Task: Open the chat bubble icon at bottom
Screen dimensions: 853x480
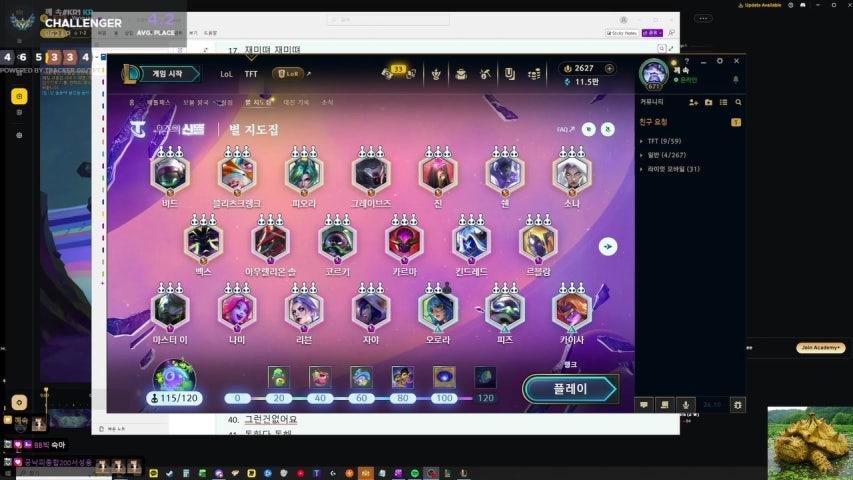Action: (x=644, y=405)
